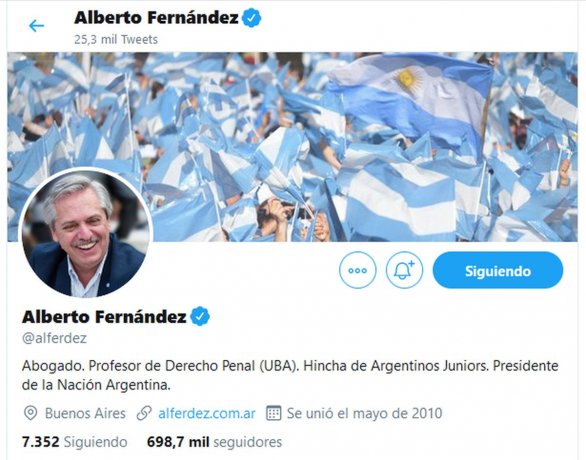Open the 698,7 mil seguidores list
The height and width of the screenshot is (460, 586).
pyautogui.click(x=215, y=442)
